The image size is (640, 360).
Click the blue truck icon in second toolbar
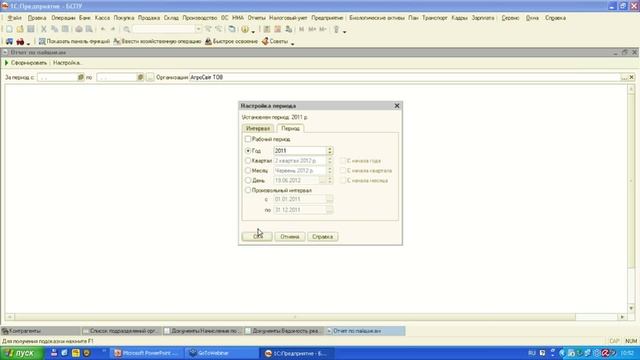click(9, 42)
